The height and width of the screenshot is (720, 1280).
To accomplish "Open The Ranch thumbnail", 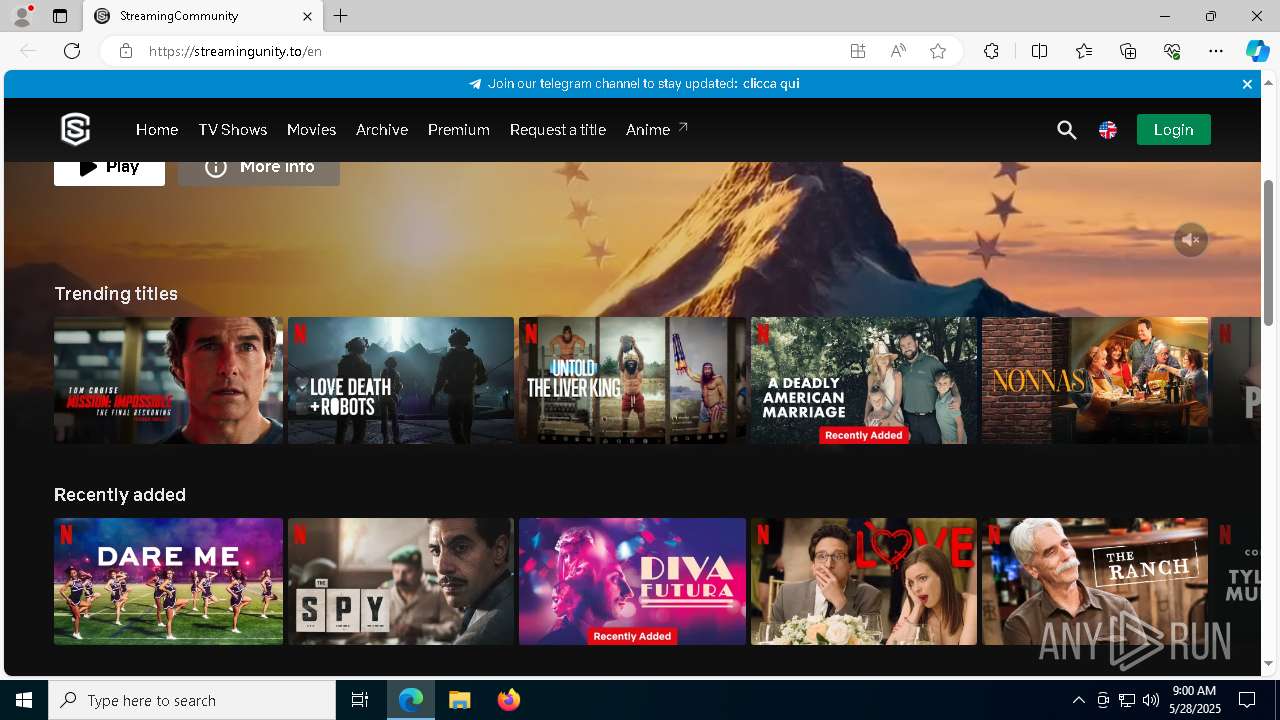I will pos(1095,581).
